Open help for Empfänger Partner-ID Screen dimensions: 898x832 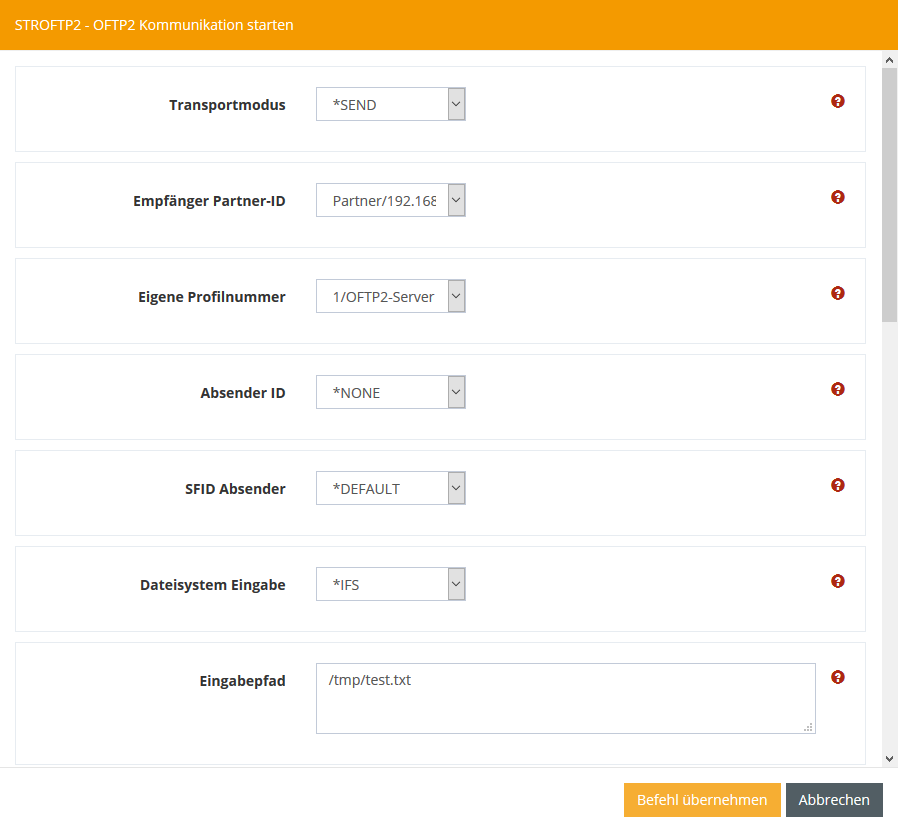(838, 197)
